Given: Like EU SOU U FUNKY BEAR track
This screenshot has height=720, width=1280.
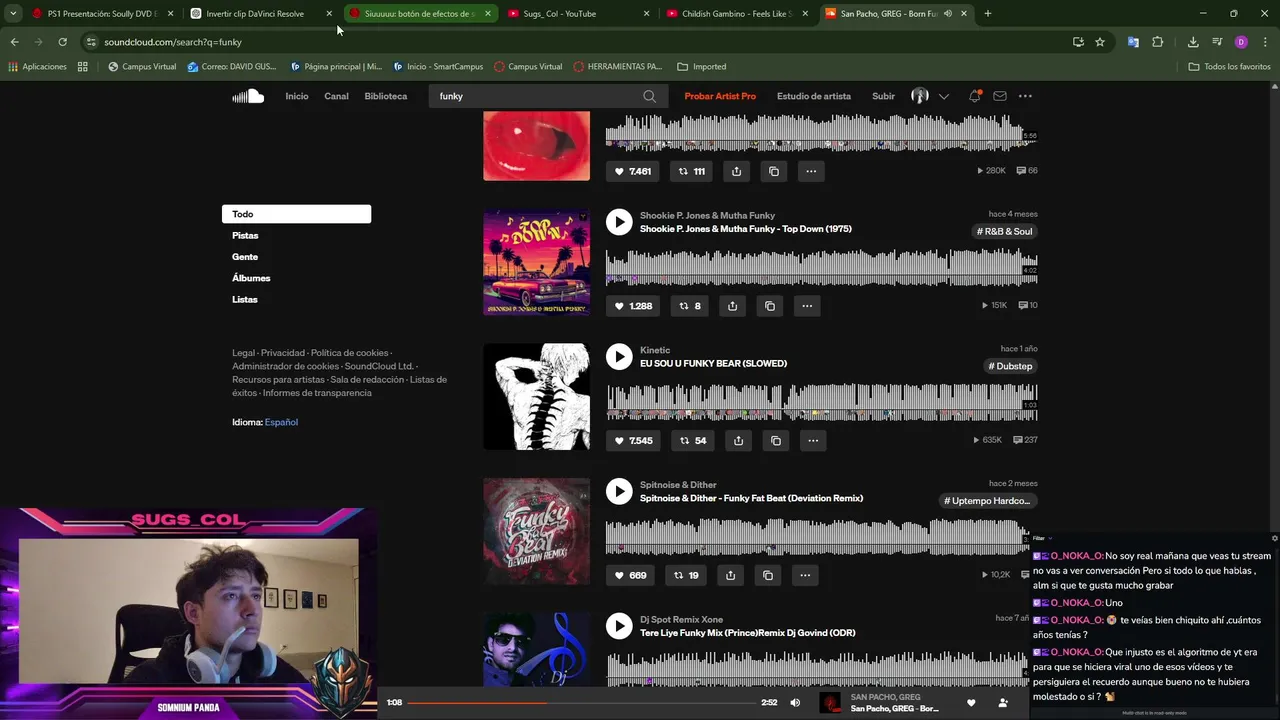Looking at the screenshot, I should pyautogui.click(x=633, y=440).
